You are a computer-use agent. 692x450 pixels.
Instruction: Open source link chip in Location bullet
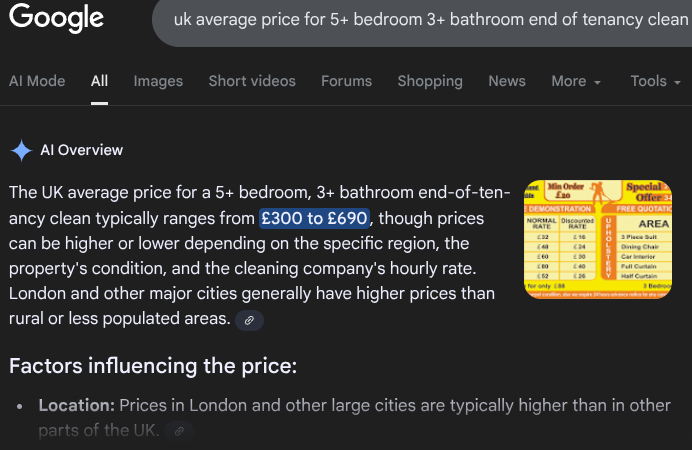coord(179,431)
